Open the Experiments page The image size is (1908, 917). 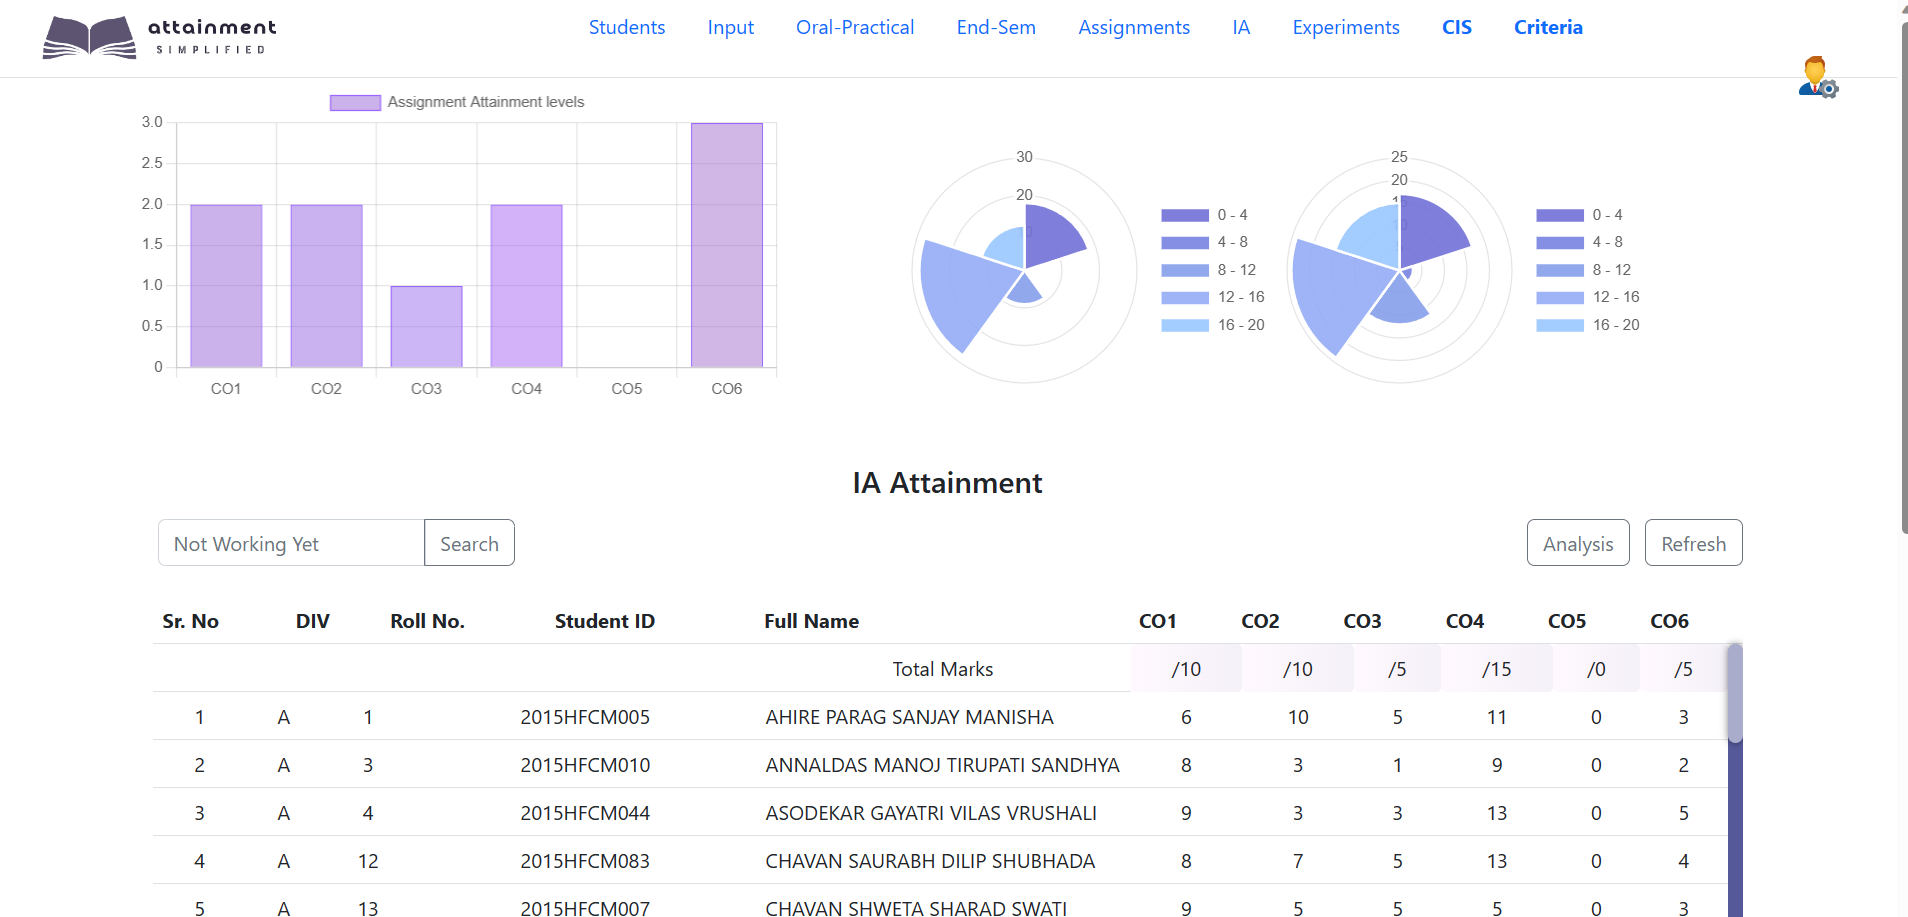pos(1346,27)
